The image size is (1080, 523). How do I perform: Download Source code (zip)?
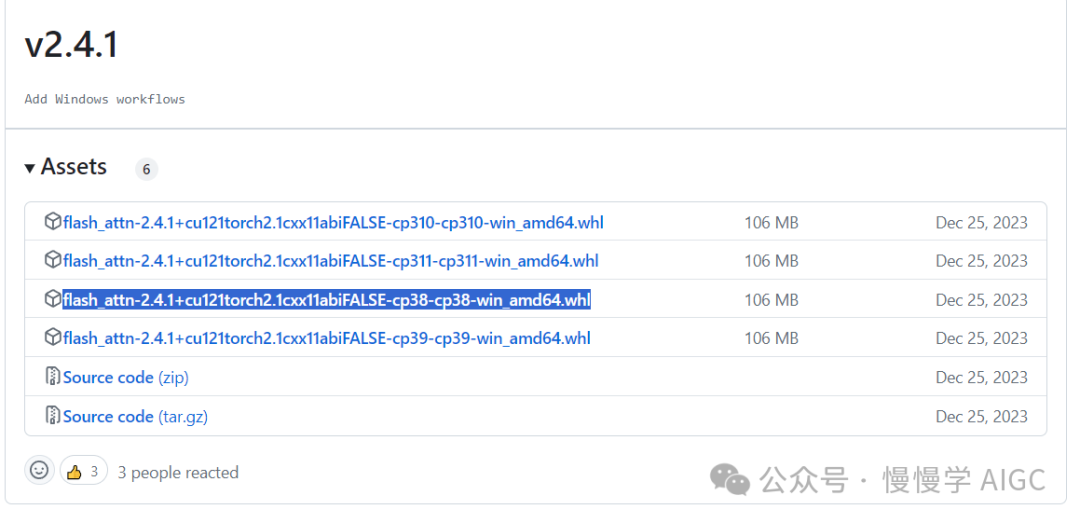[125, 378]
